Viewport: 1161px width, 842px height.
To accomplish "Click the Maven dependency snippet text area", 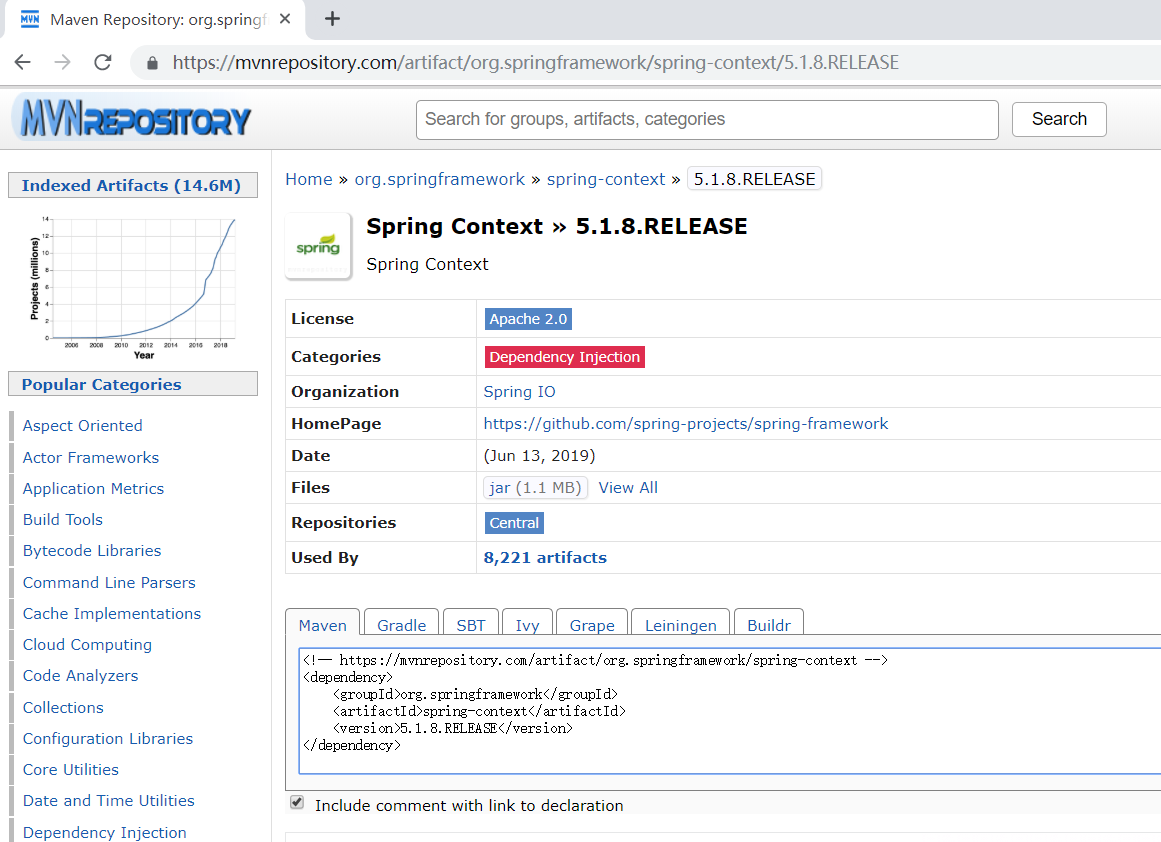I will [729, 711].
